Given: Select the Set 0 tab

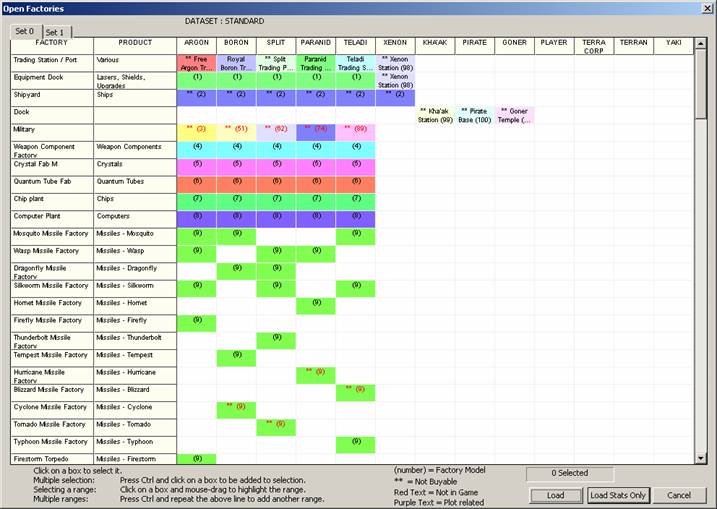Looking at the screenshot, I should coord(24,32).
